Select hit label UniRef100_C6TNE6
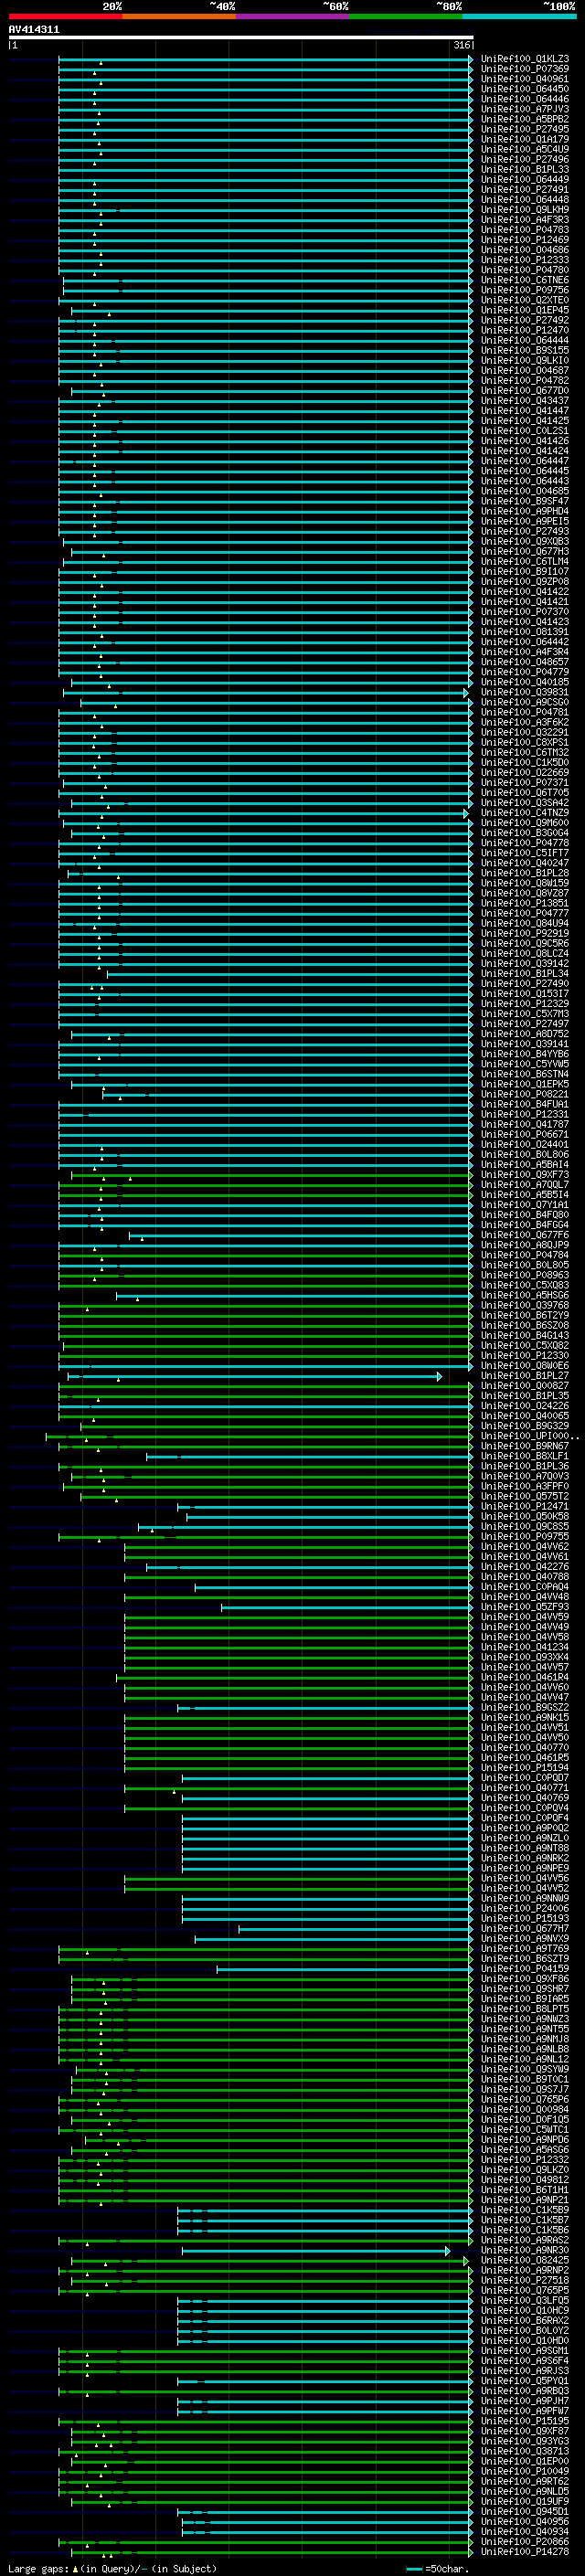The height and width of the screenshot is (2576, 585). 525,280
